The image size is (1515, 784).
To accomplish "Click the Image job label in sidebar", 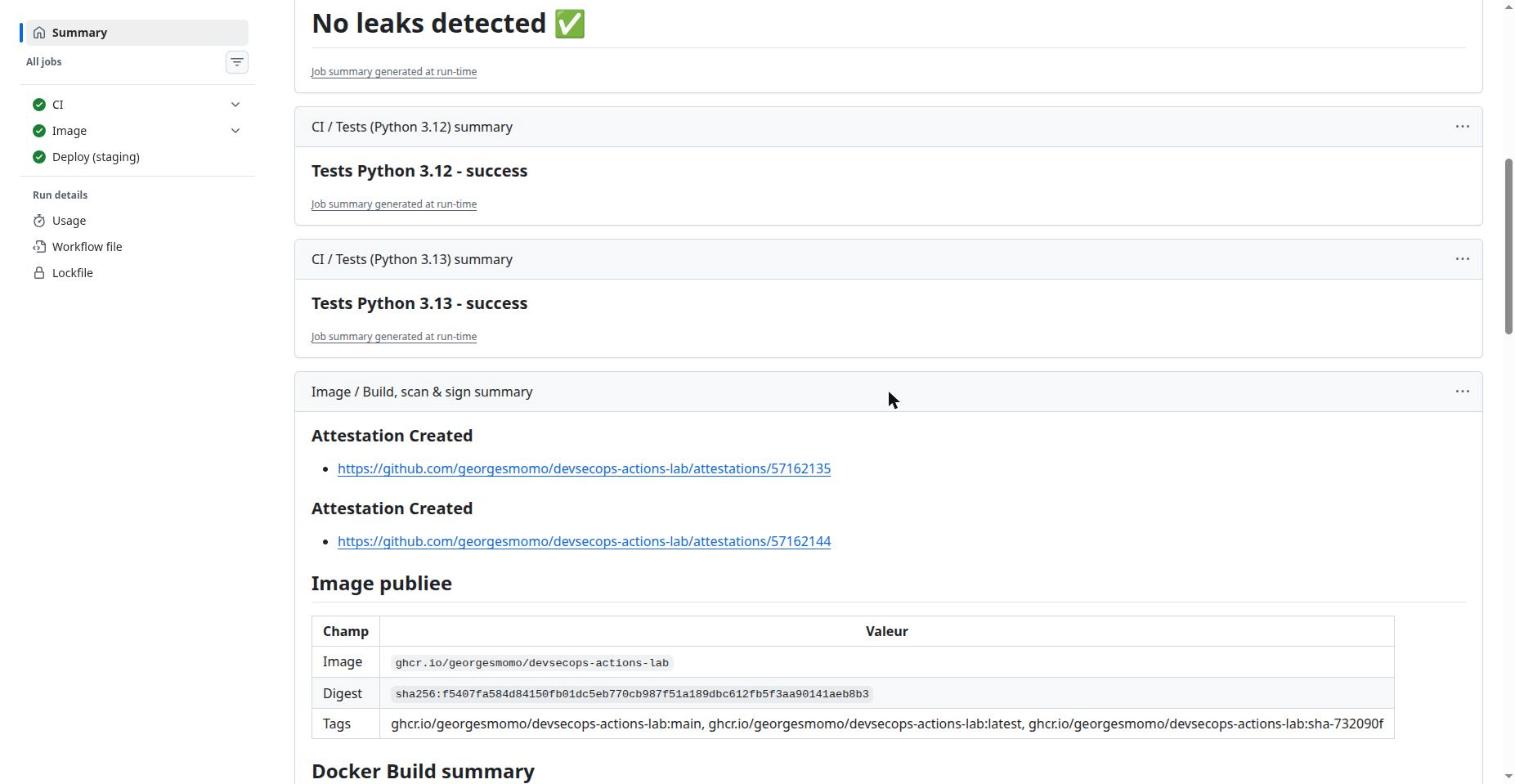I will pos(69,131).
